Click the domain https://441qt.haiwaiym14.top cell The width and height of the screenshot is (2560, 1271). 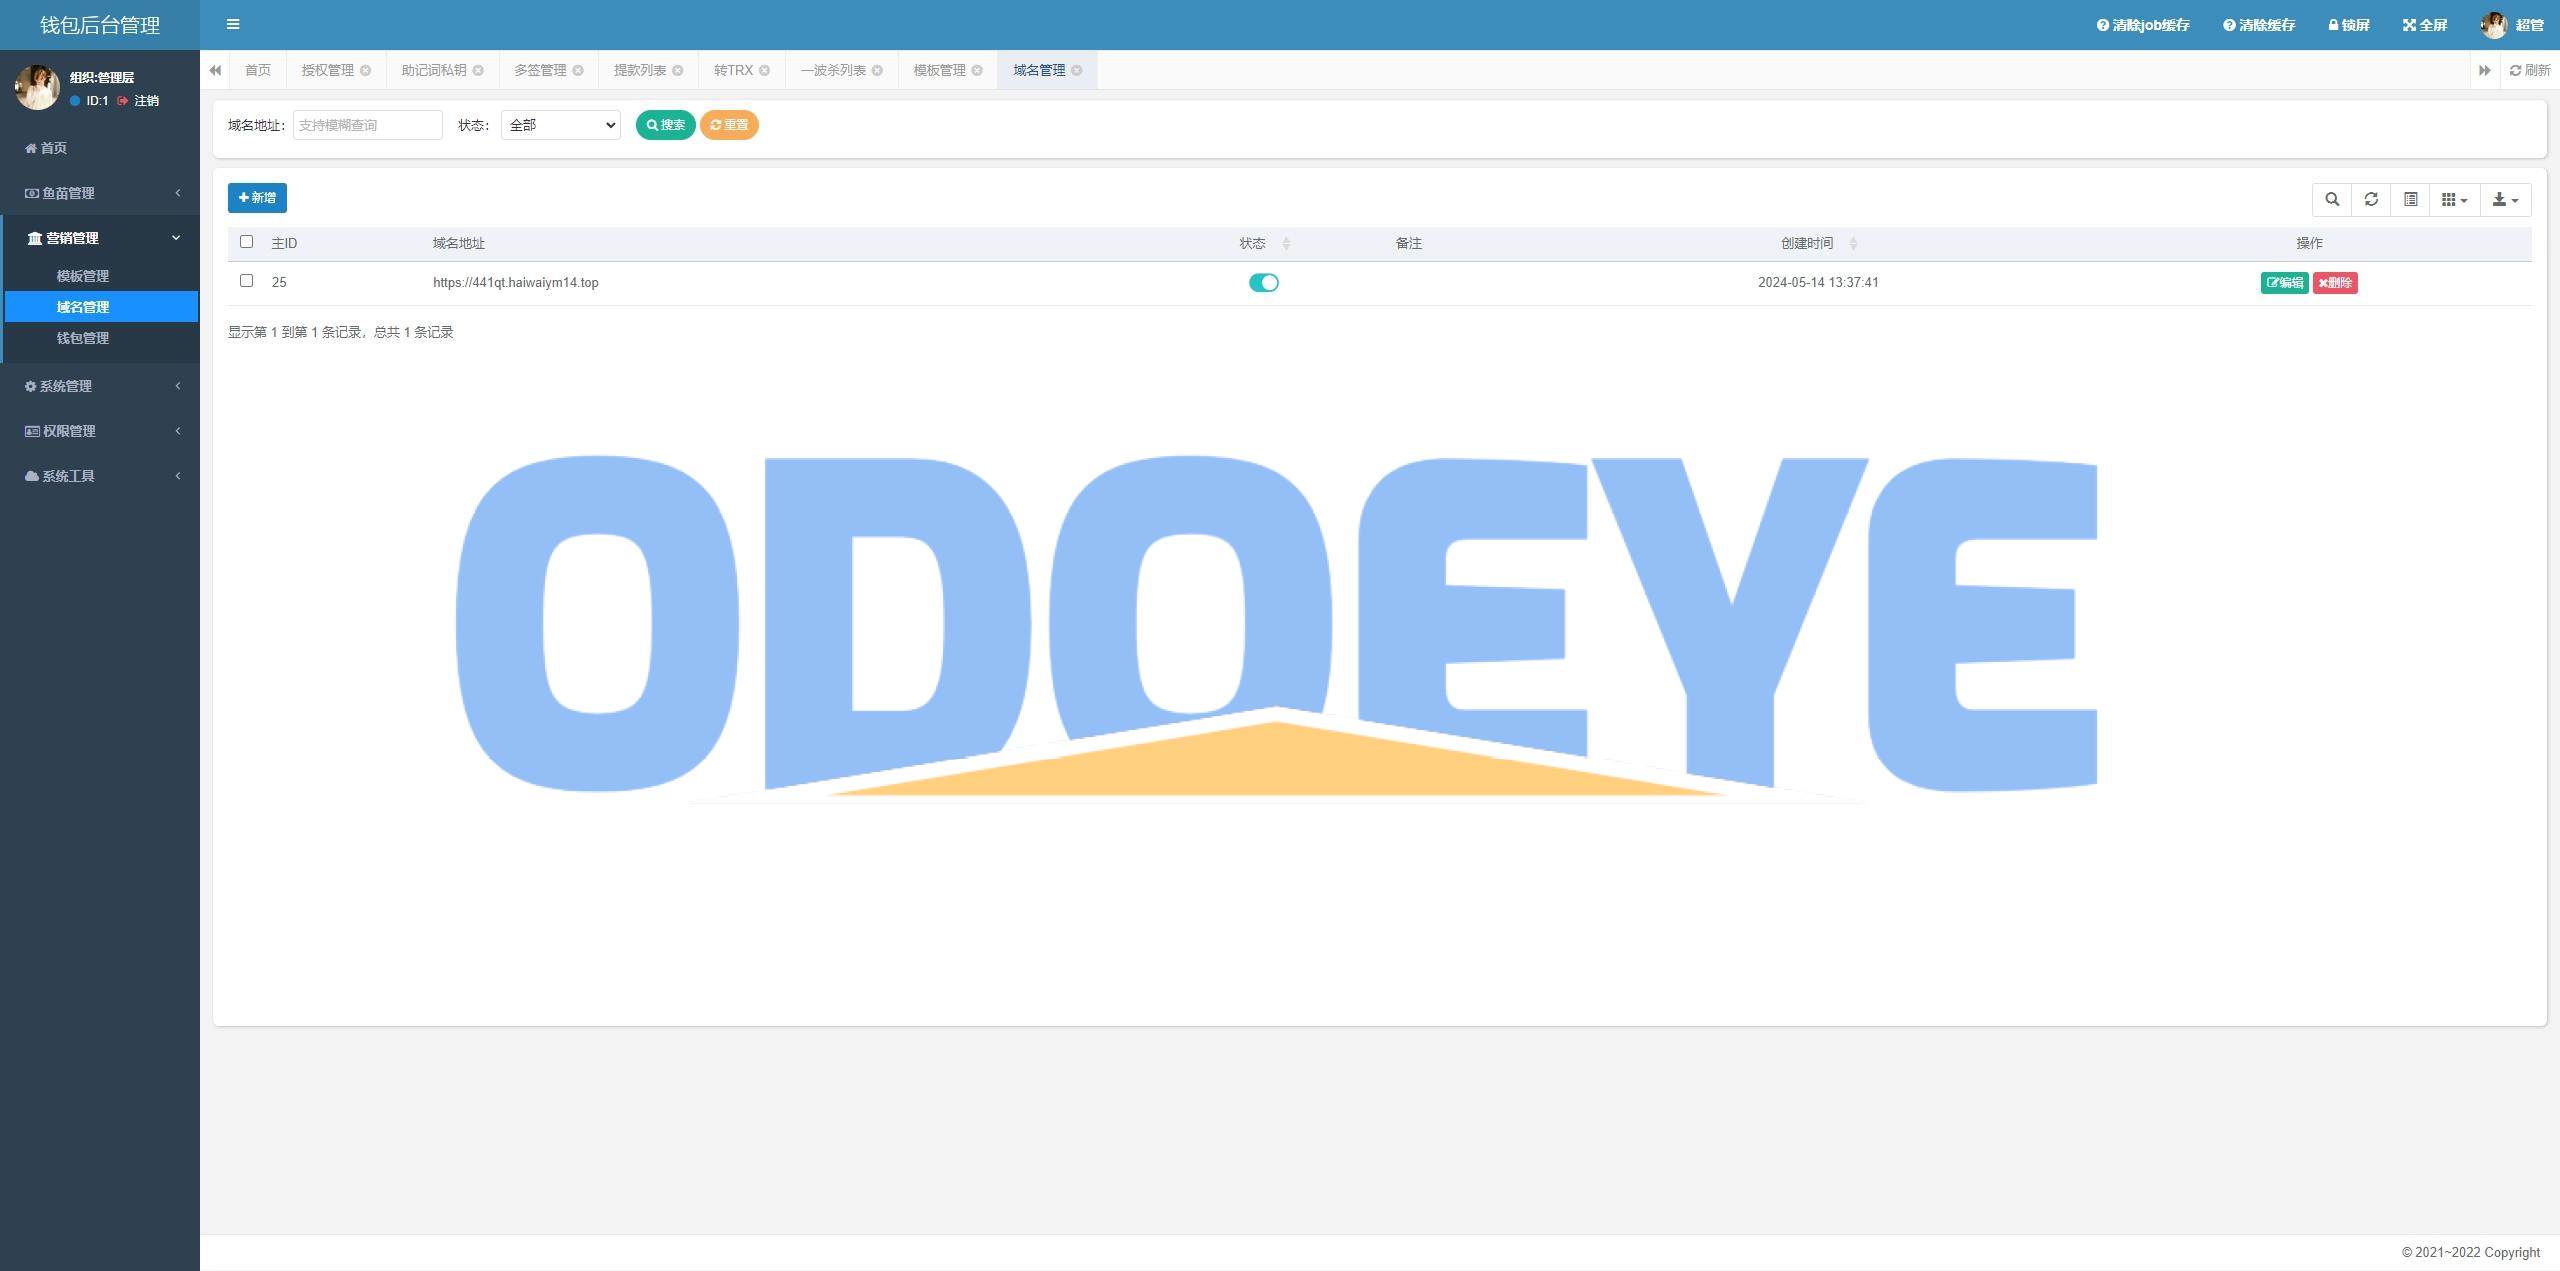tap(516, 283)
